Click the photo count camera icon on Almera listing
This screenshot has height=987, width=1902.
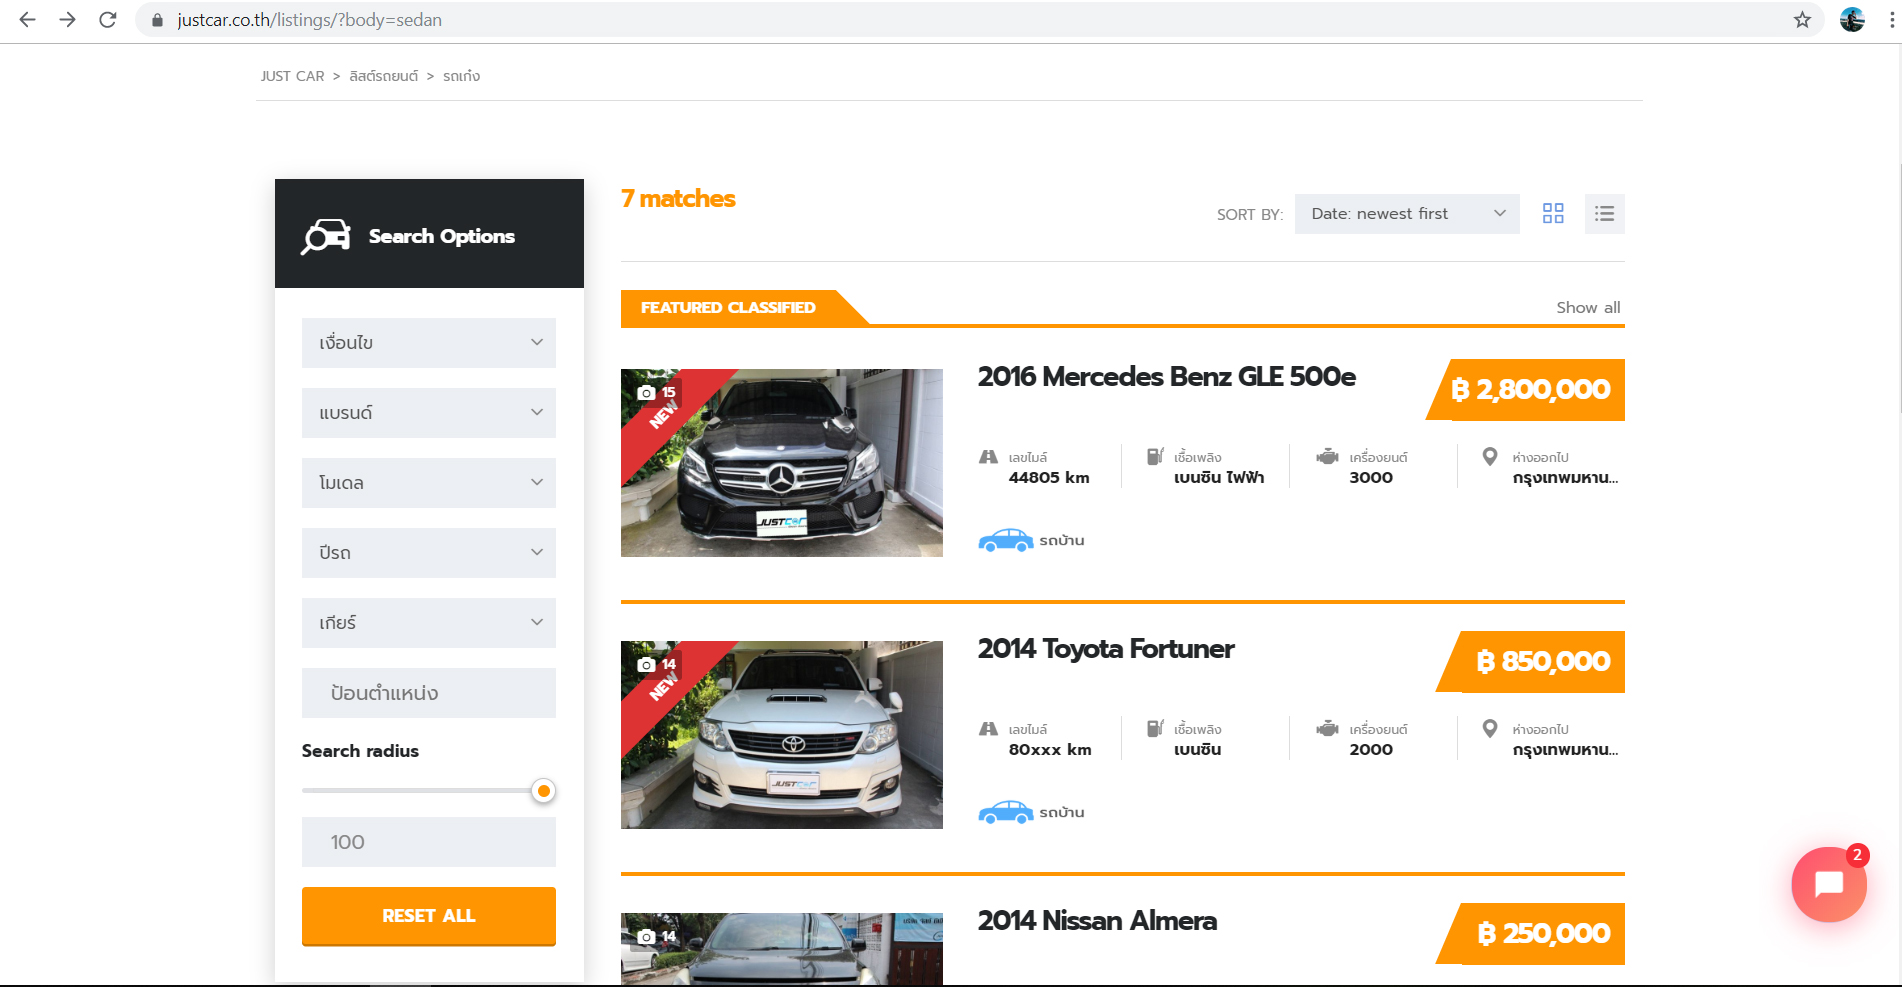pyautogui.click(x=646, y=937)
